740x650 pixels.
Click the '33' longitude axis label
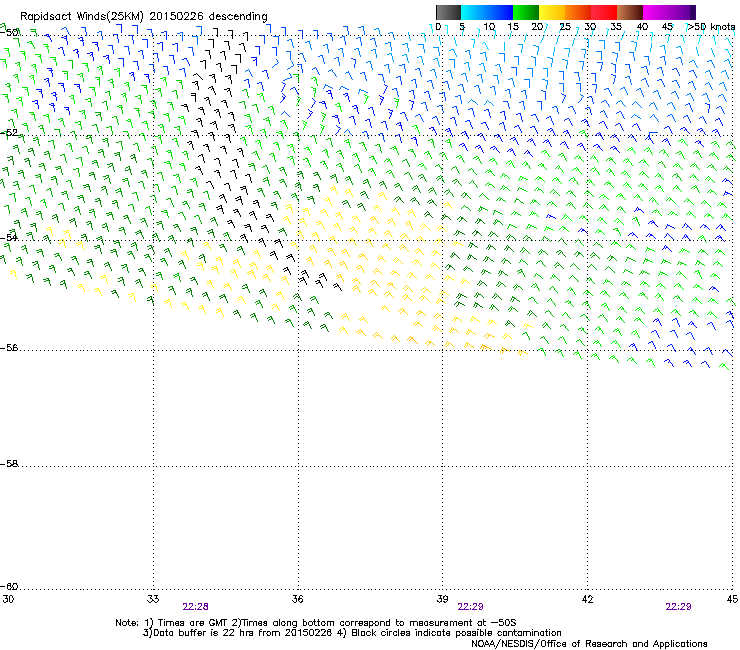(153, 599)
